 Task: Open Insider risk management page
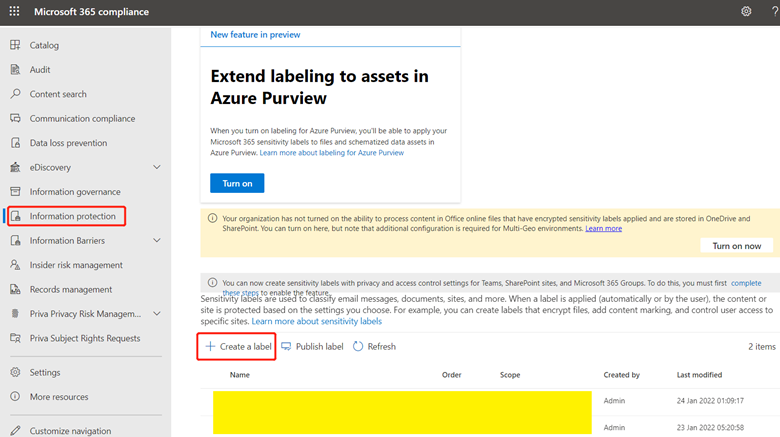click(x=76, y=265)
